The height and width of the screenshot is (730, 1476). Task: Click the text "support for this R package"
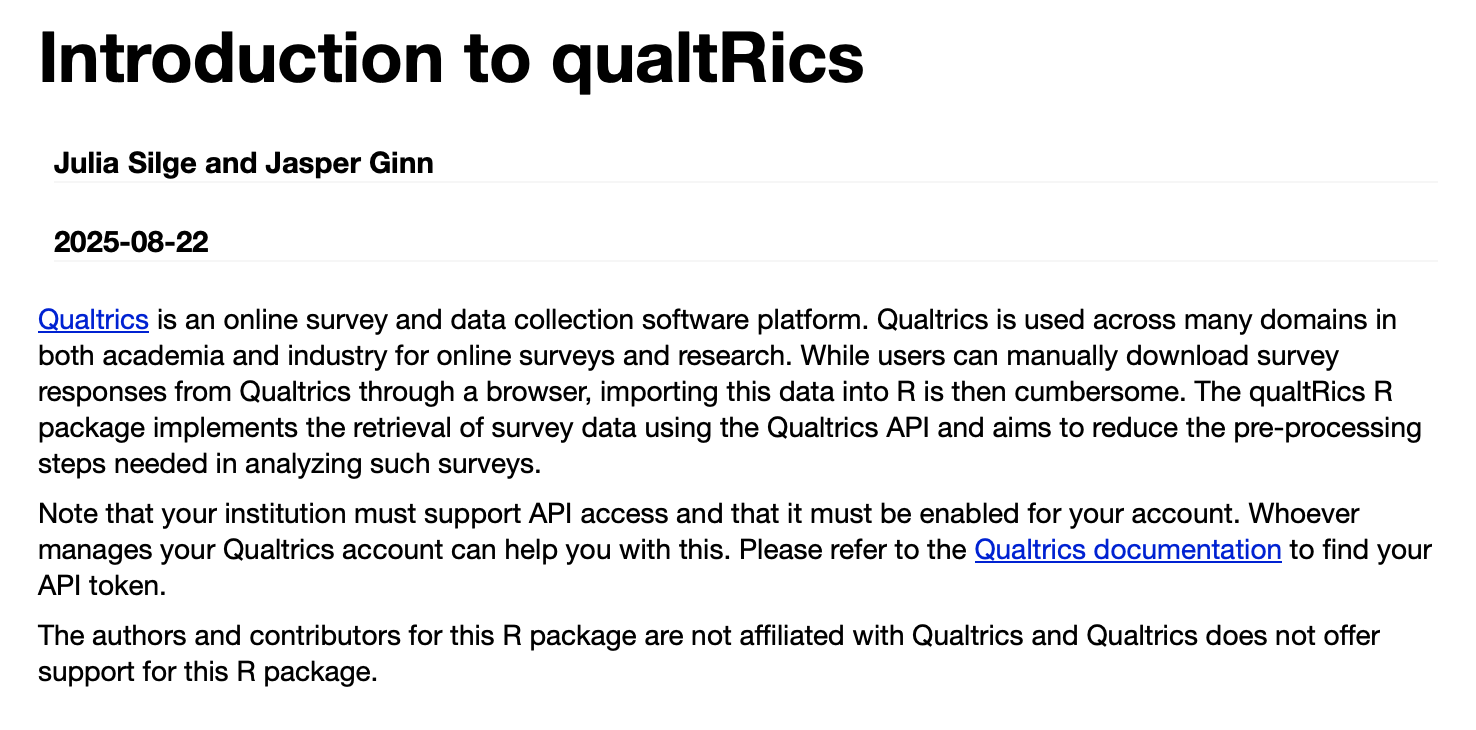[205, 671]
